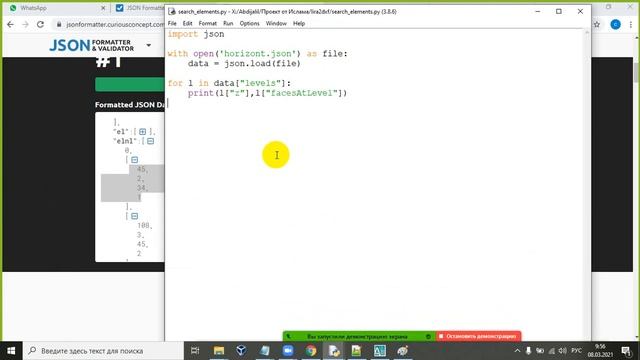
Task: Open Chrome's three-dot menu
Action: click(x=631, y=24)
